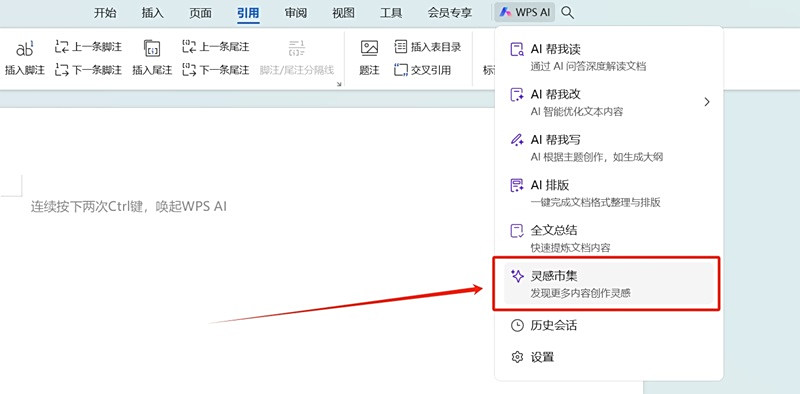Go to 下一条脚注
Viewport: 800px width, 394px height.
tap(89, 70)
